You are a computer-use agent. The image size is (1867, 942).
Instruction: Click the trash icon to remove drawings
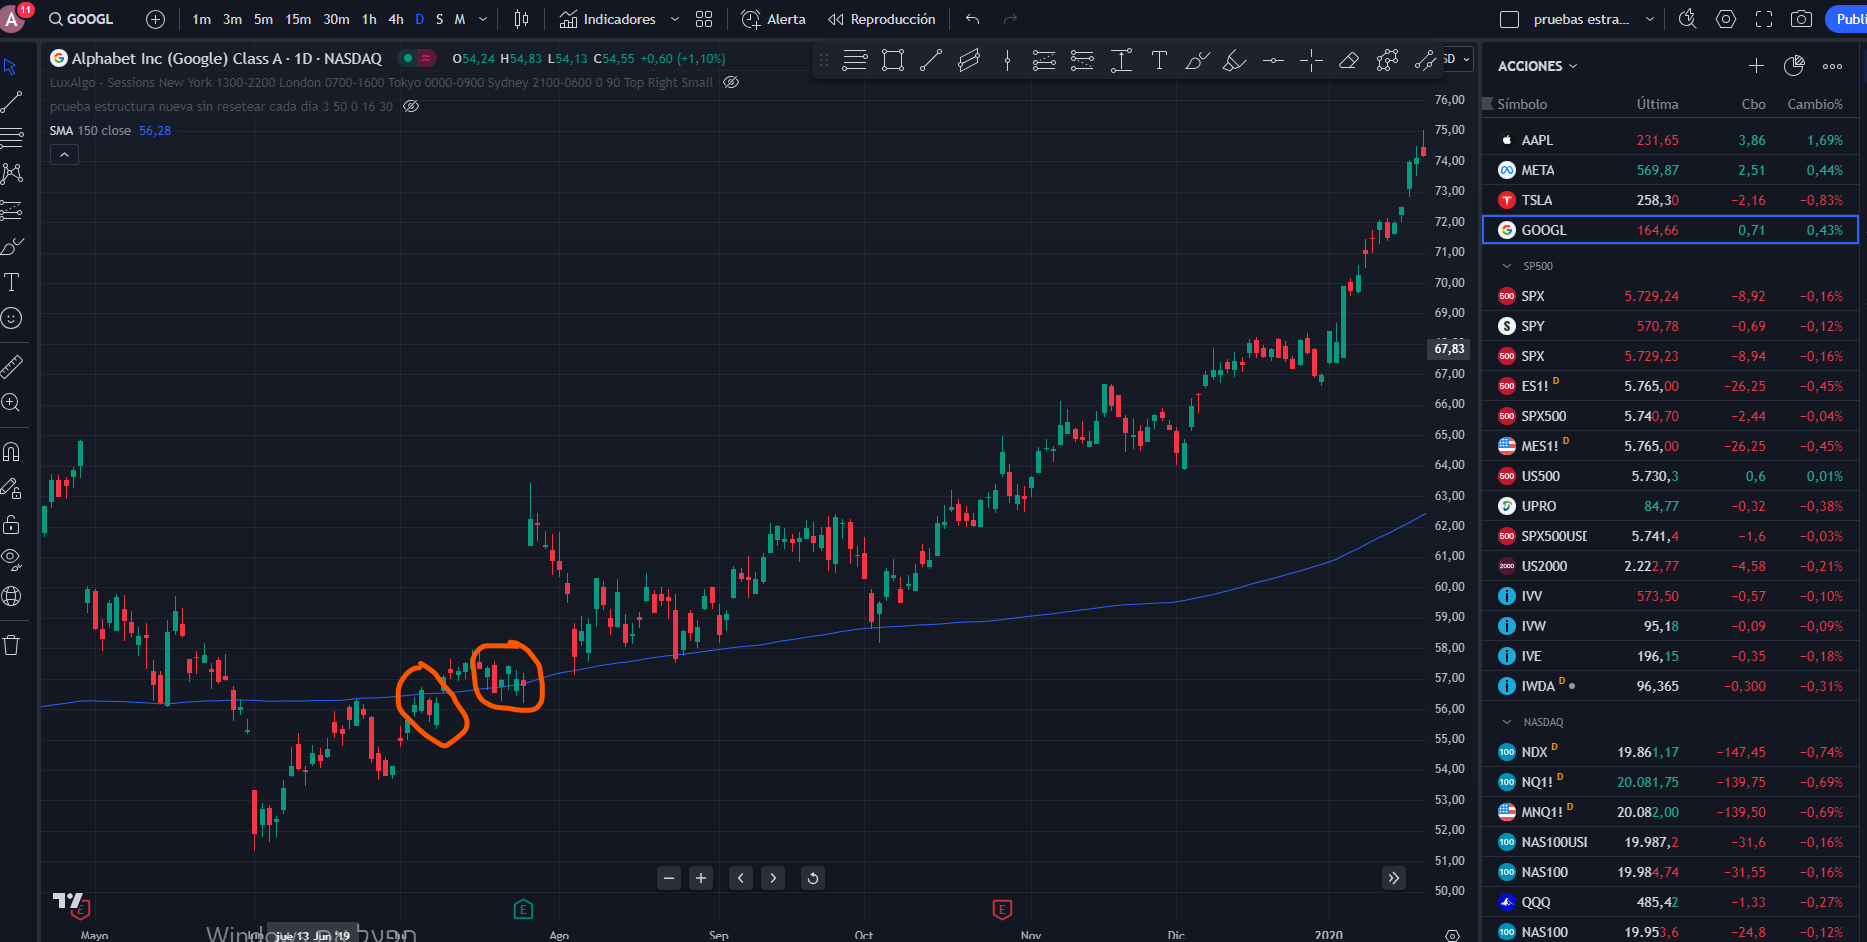pos(12,645)
